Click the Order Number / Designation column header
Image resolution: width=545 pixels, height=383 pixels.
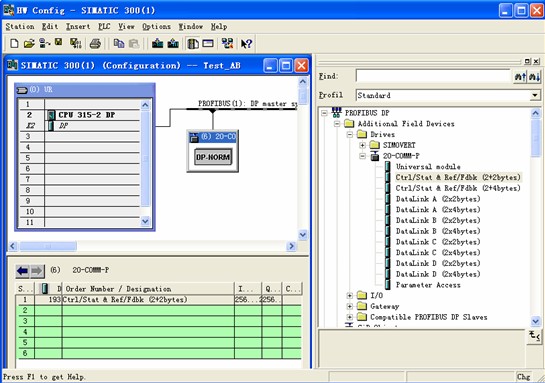point(148,288)
